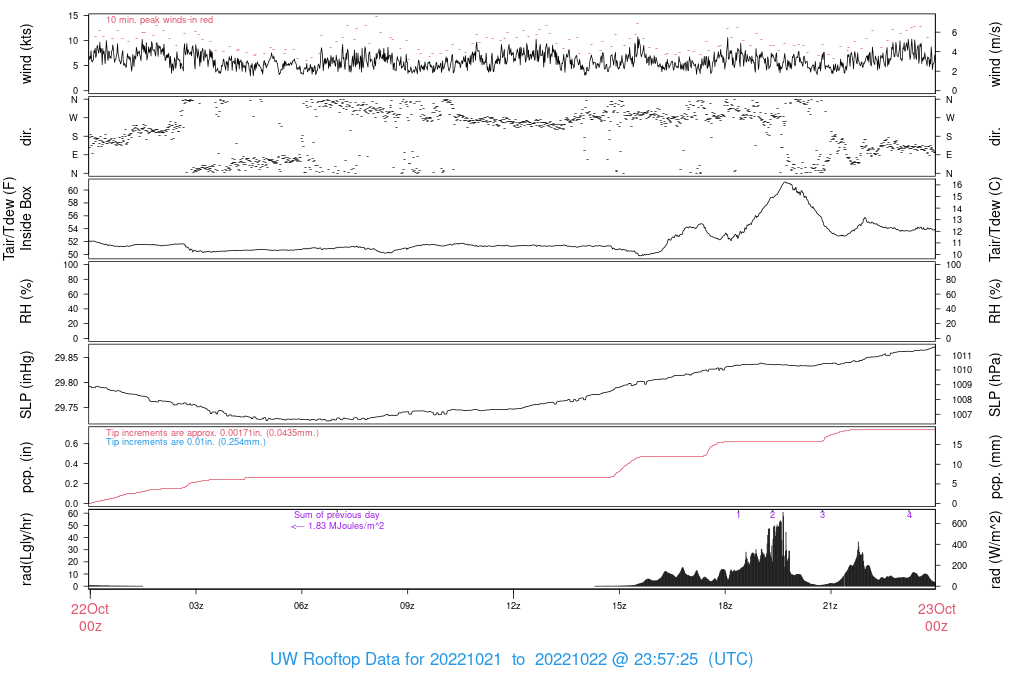Click the left 'RH (%)' axis label

pyautogui.click(x=25, y=301)
